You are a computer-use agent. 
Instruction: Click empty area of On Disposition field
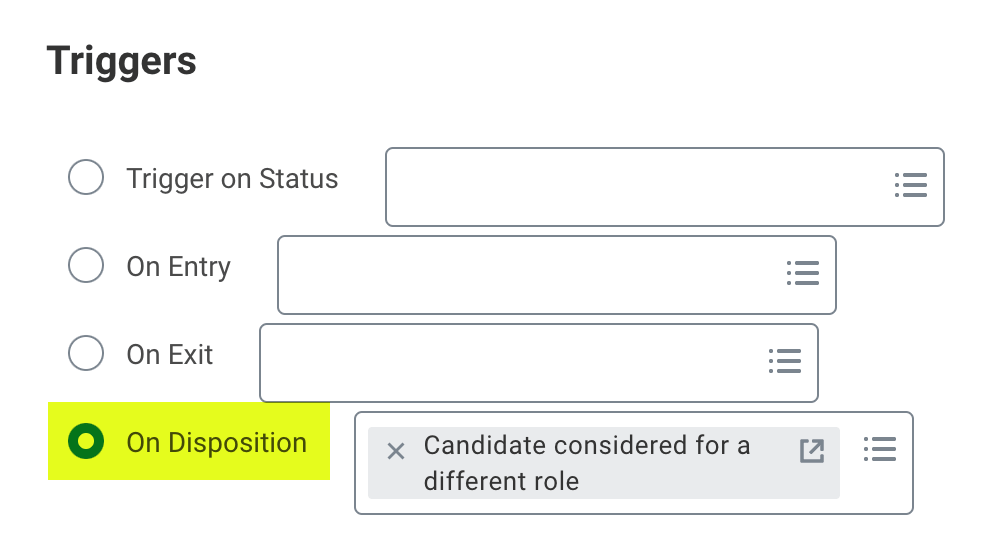tap(600, 505)
